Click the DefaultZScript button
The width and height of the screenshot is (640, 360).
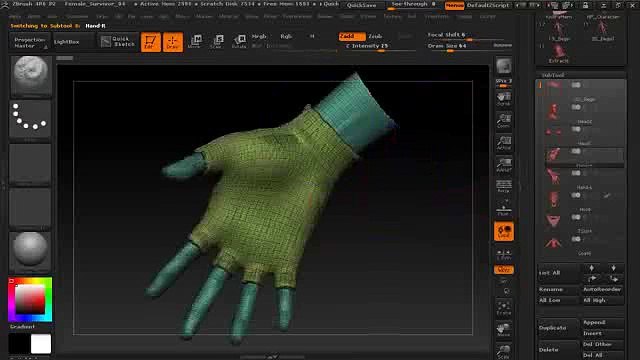pos(488,5)
